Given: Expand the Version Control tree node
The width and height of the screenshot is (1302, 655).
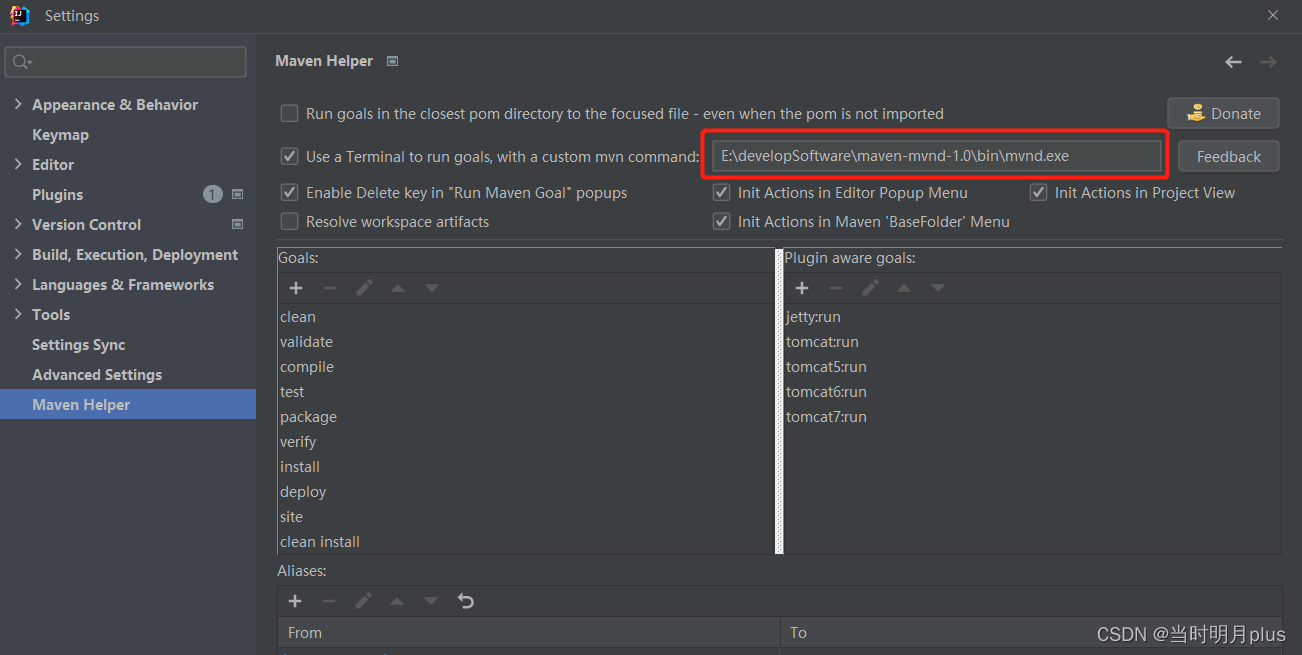Looking at the screenshot, I should (18, 225).
